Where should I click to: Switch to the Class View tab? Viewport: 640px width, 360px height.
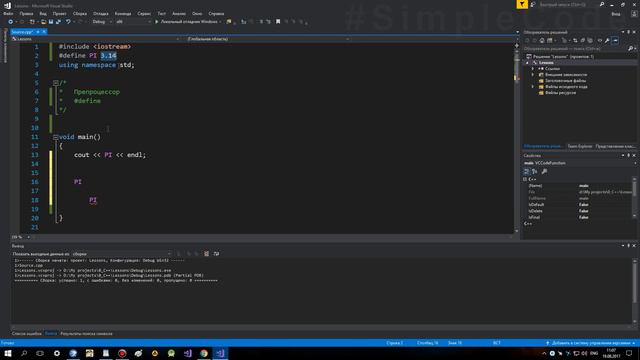click(x=616, y=146)
